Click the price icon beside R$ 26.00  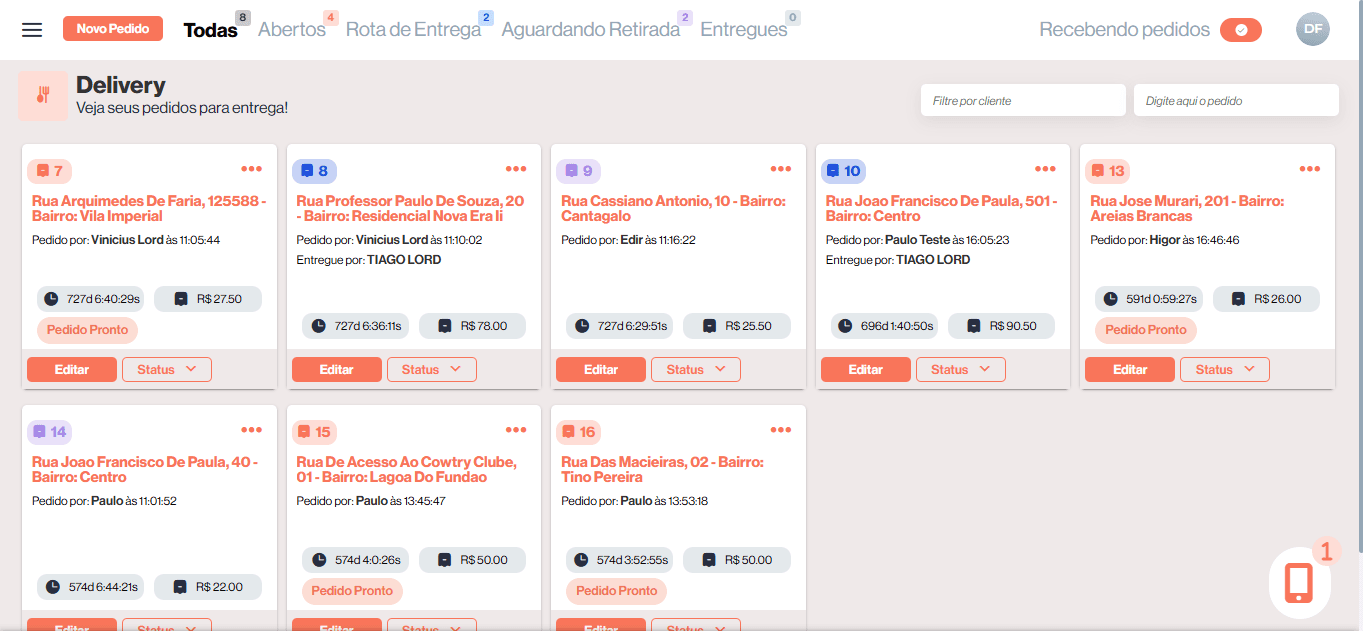pos(1238,299)
